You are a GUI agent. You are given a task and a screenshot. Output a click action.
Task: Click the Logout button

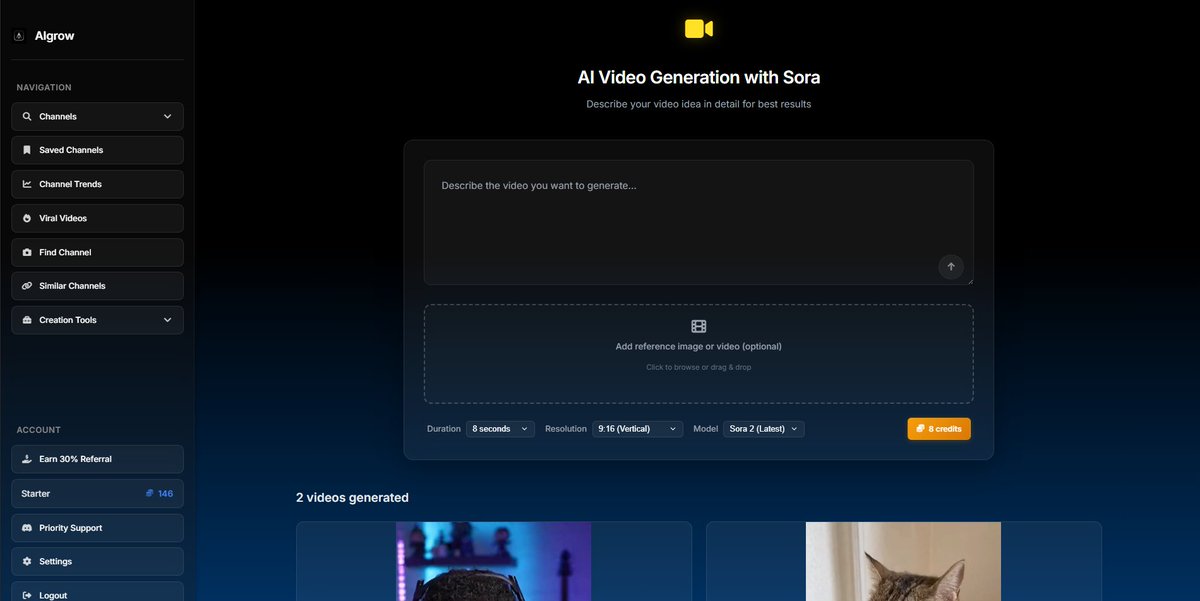point(97,592)
